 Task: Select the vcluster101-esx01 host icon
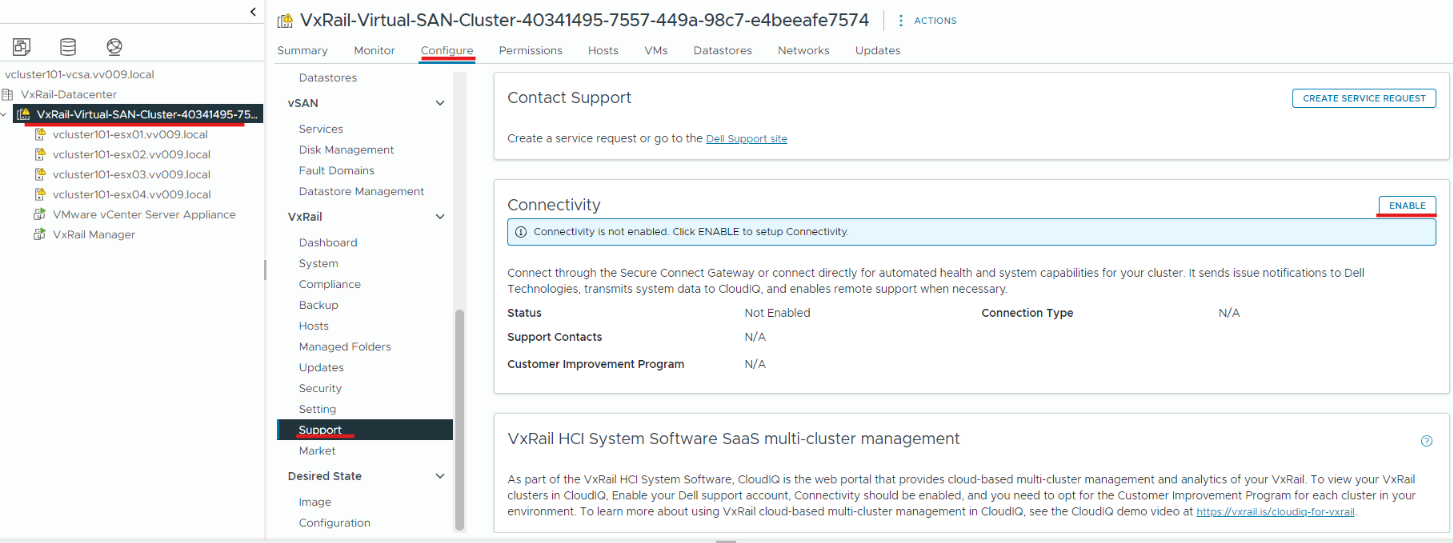pyautogui.click(x=40, y=134)
